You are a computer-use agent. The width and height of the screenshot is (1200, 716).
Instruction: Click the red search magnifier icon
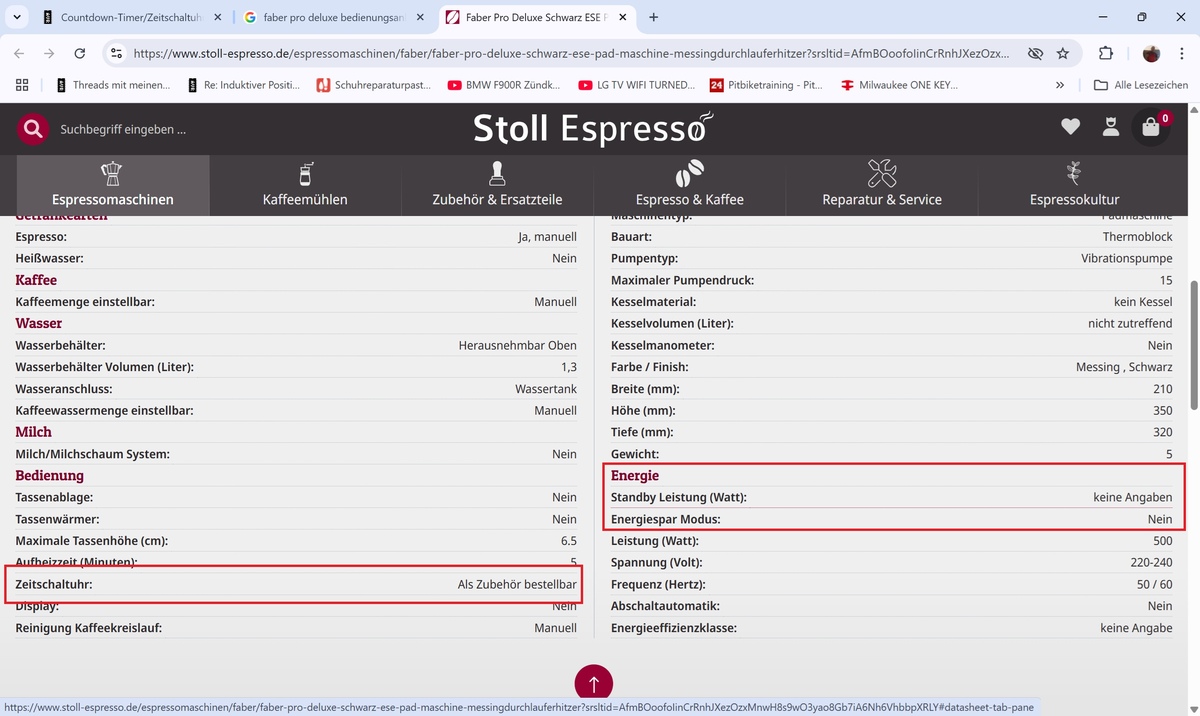[x=33, y=129]
